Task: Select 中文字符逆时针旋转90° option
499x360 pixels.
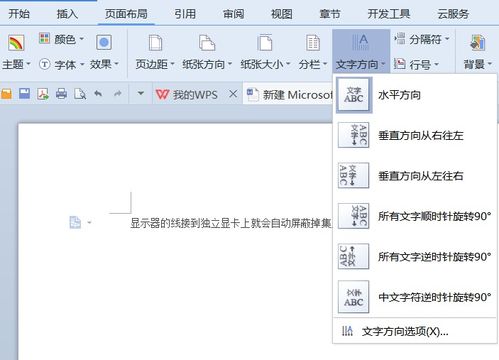Action: tap(415, 297)
